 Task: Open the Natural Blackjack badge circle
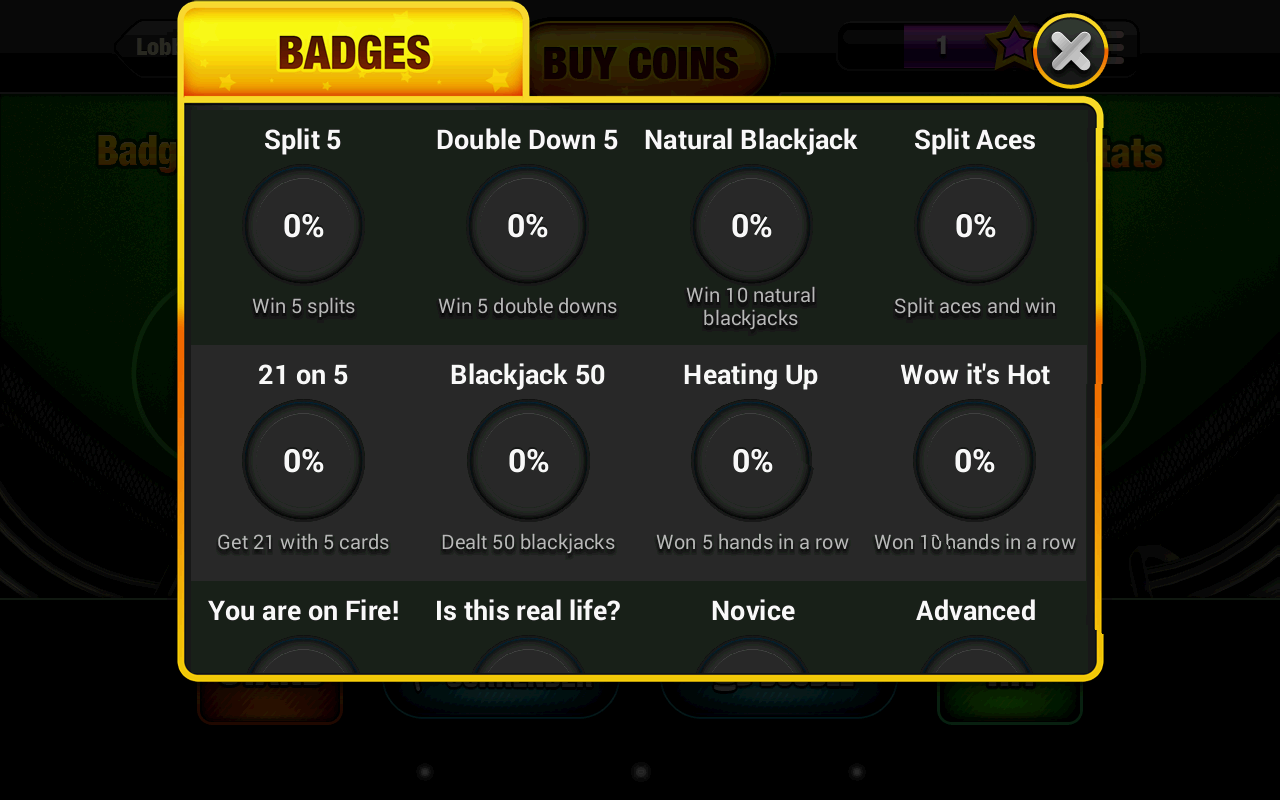point(751,226)
